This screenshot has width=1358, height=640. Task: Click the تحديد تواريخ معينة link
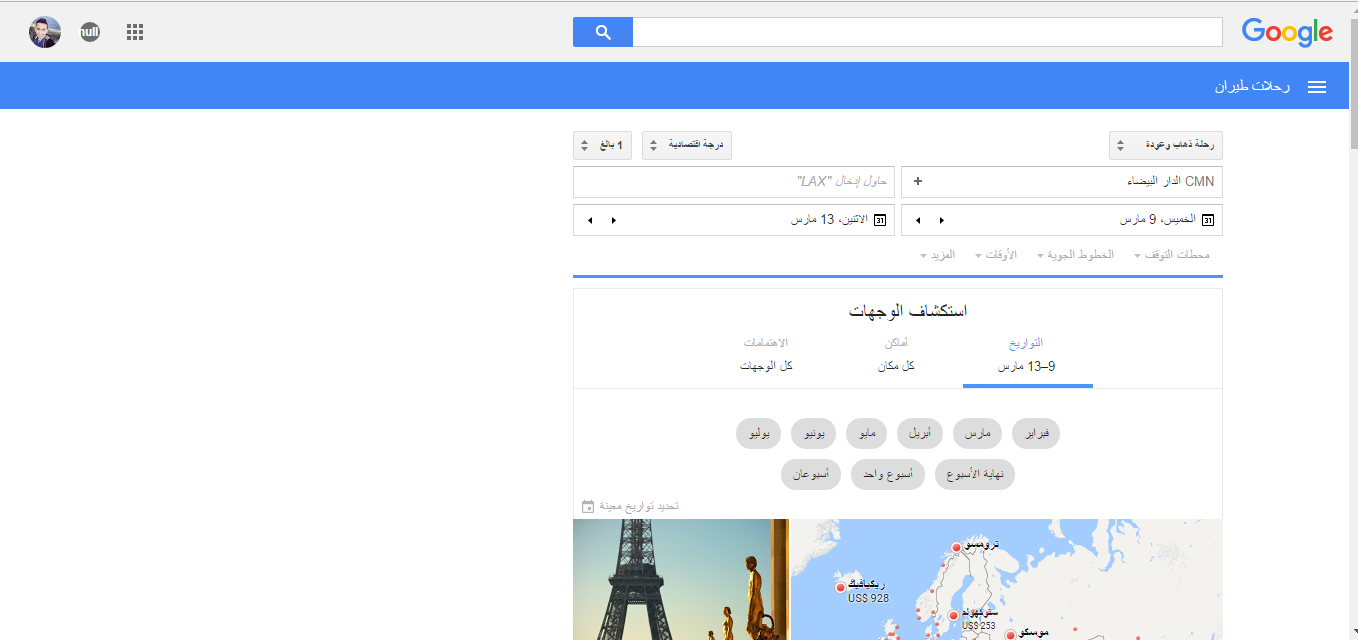[630, 507]
